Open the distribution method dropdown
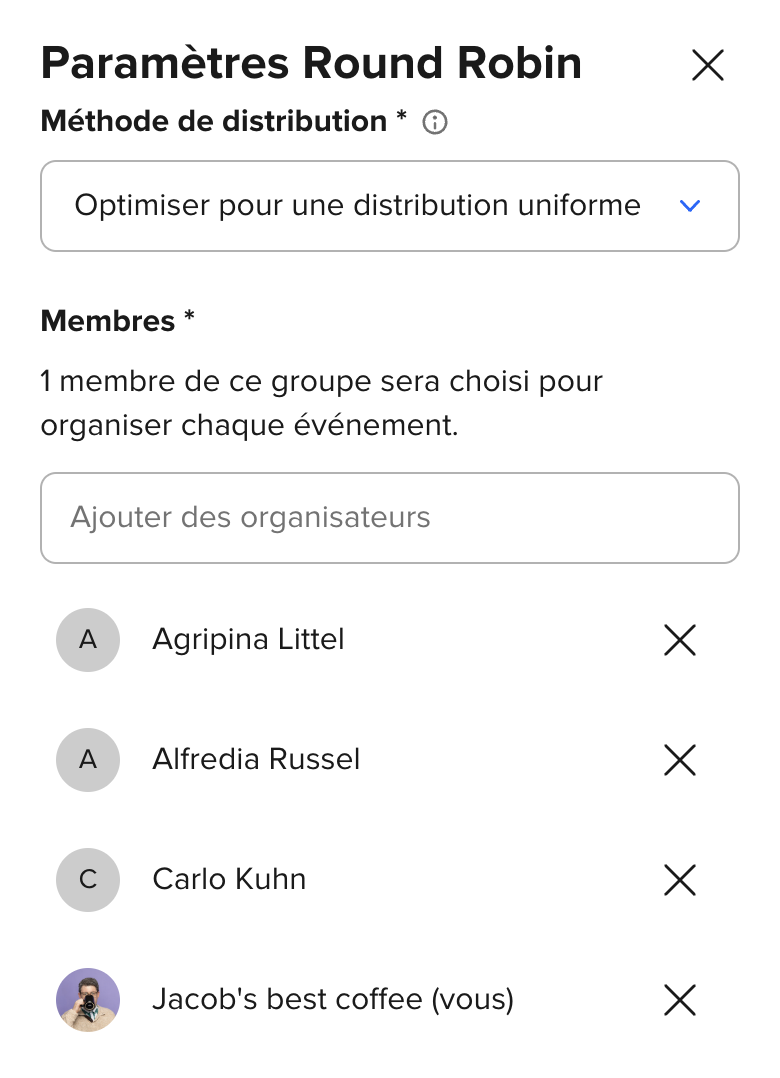The height and width of the screenshot is (1078, 780). [389, 206]
